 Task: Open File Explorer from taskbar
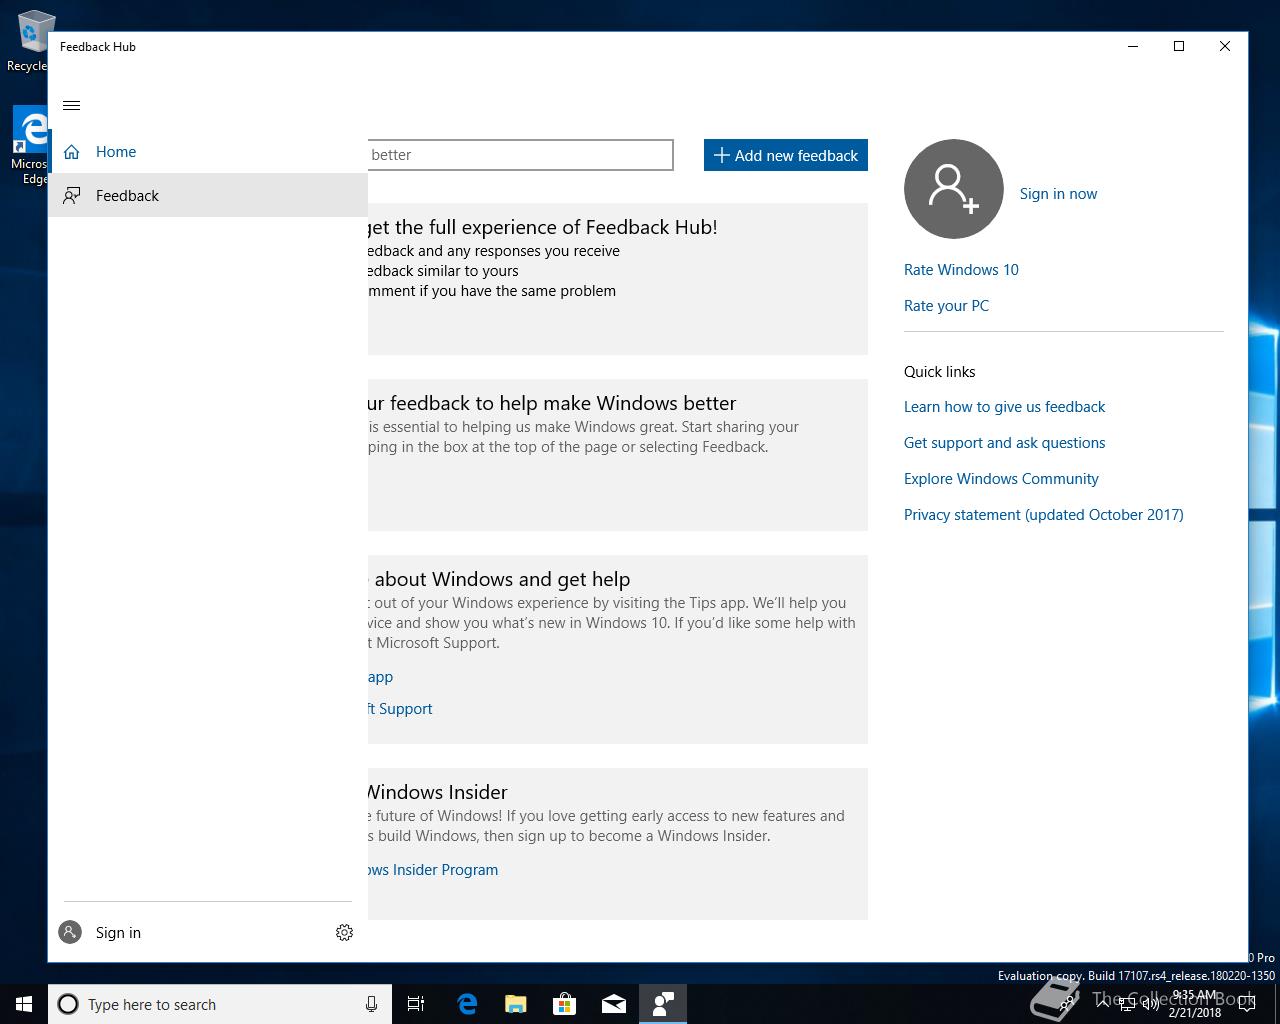point(515,1004)
